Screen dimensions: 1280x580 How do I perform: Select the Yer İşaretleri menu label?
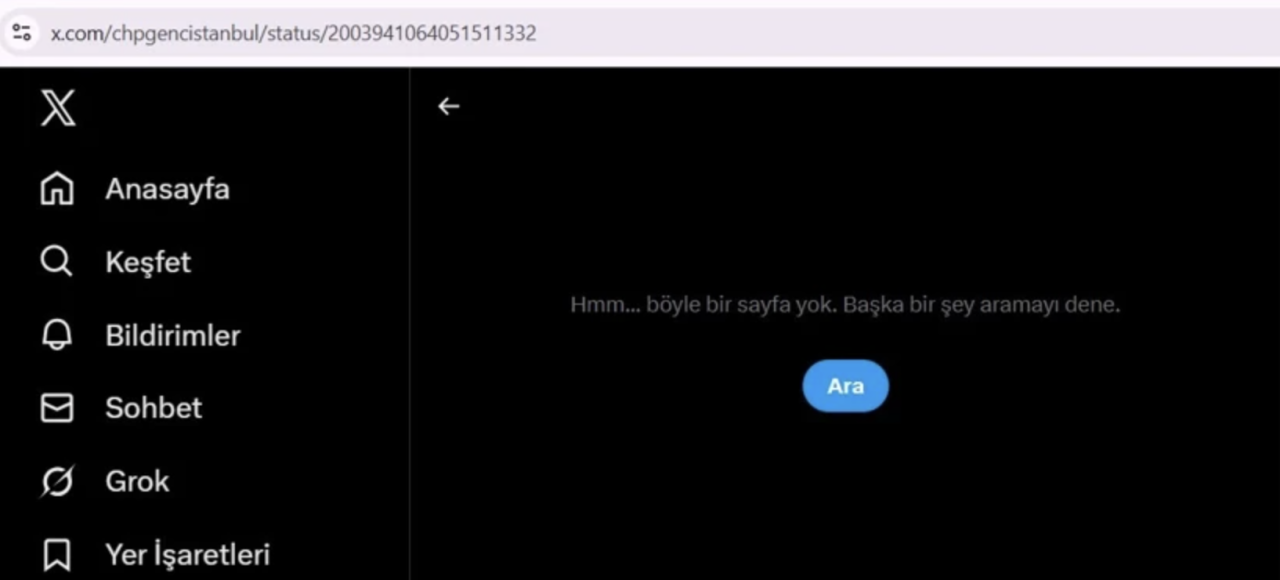[x=188, y=554]
